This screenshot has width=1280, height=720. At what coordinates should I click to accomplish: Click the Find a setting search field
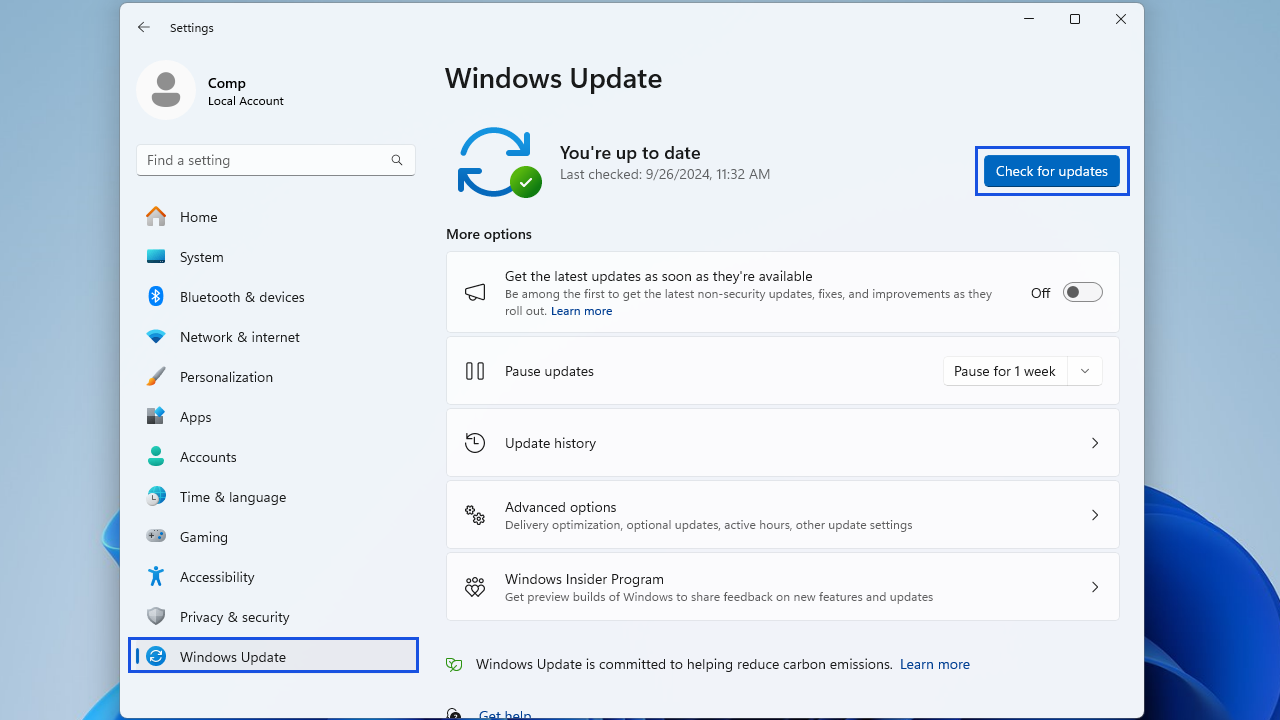(276, 160)
